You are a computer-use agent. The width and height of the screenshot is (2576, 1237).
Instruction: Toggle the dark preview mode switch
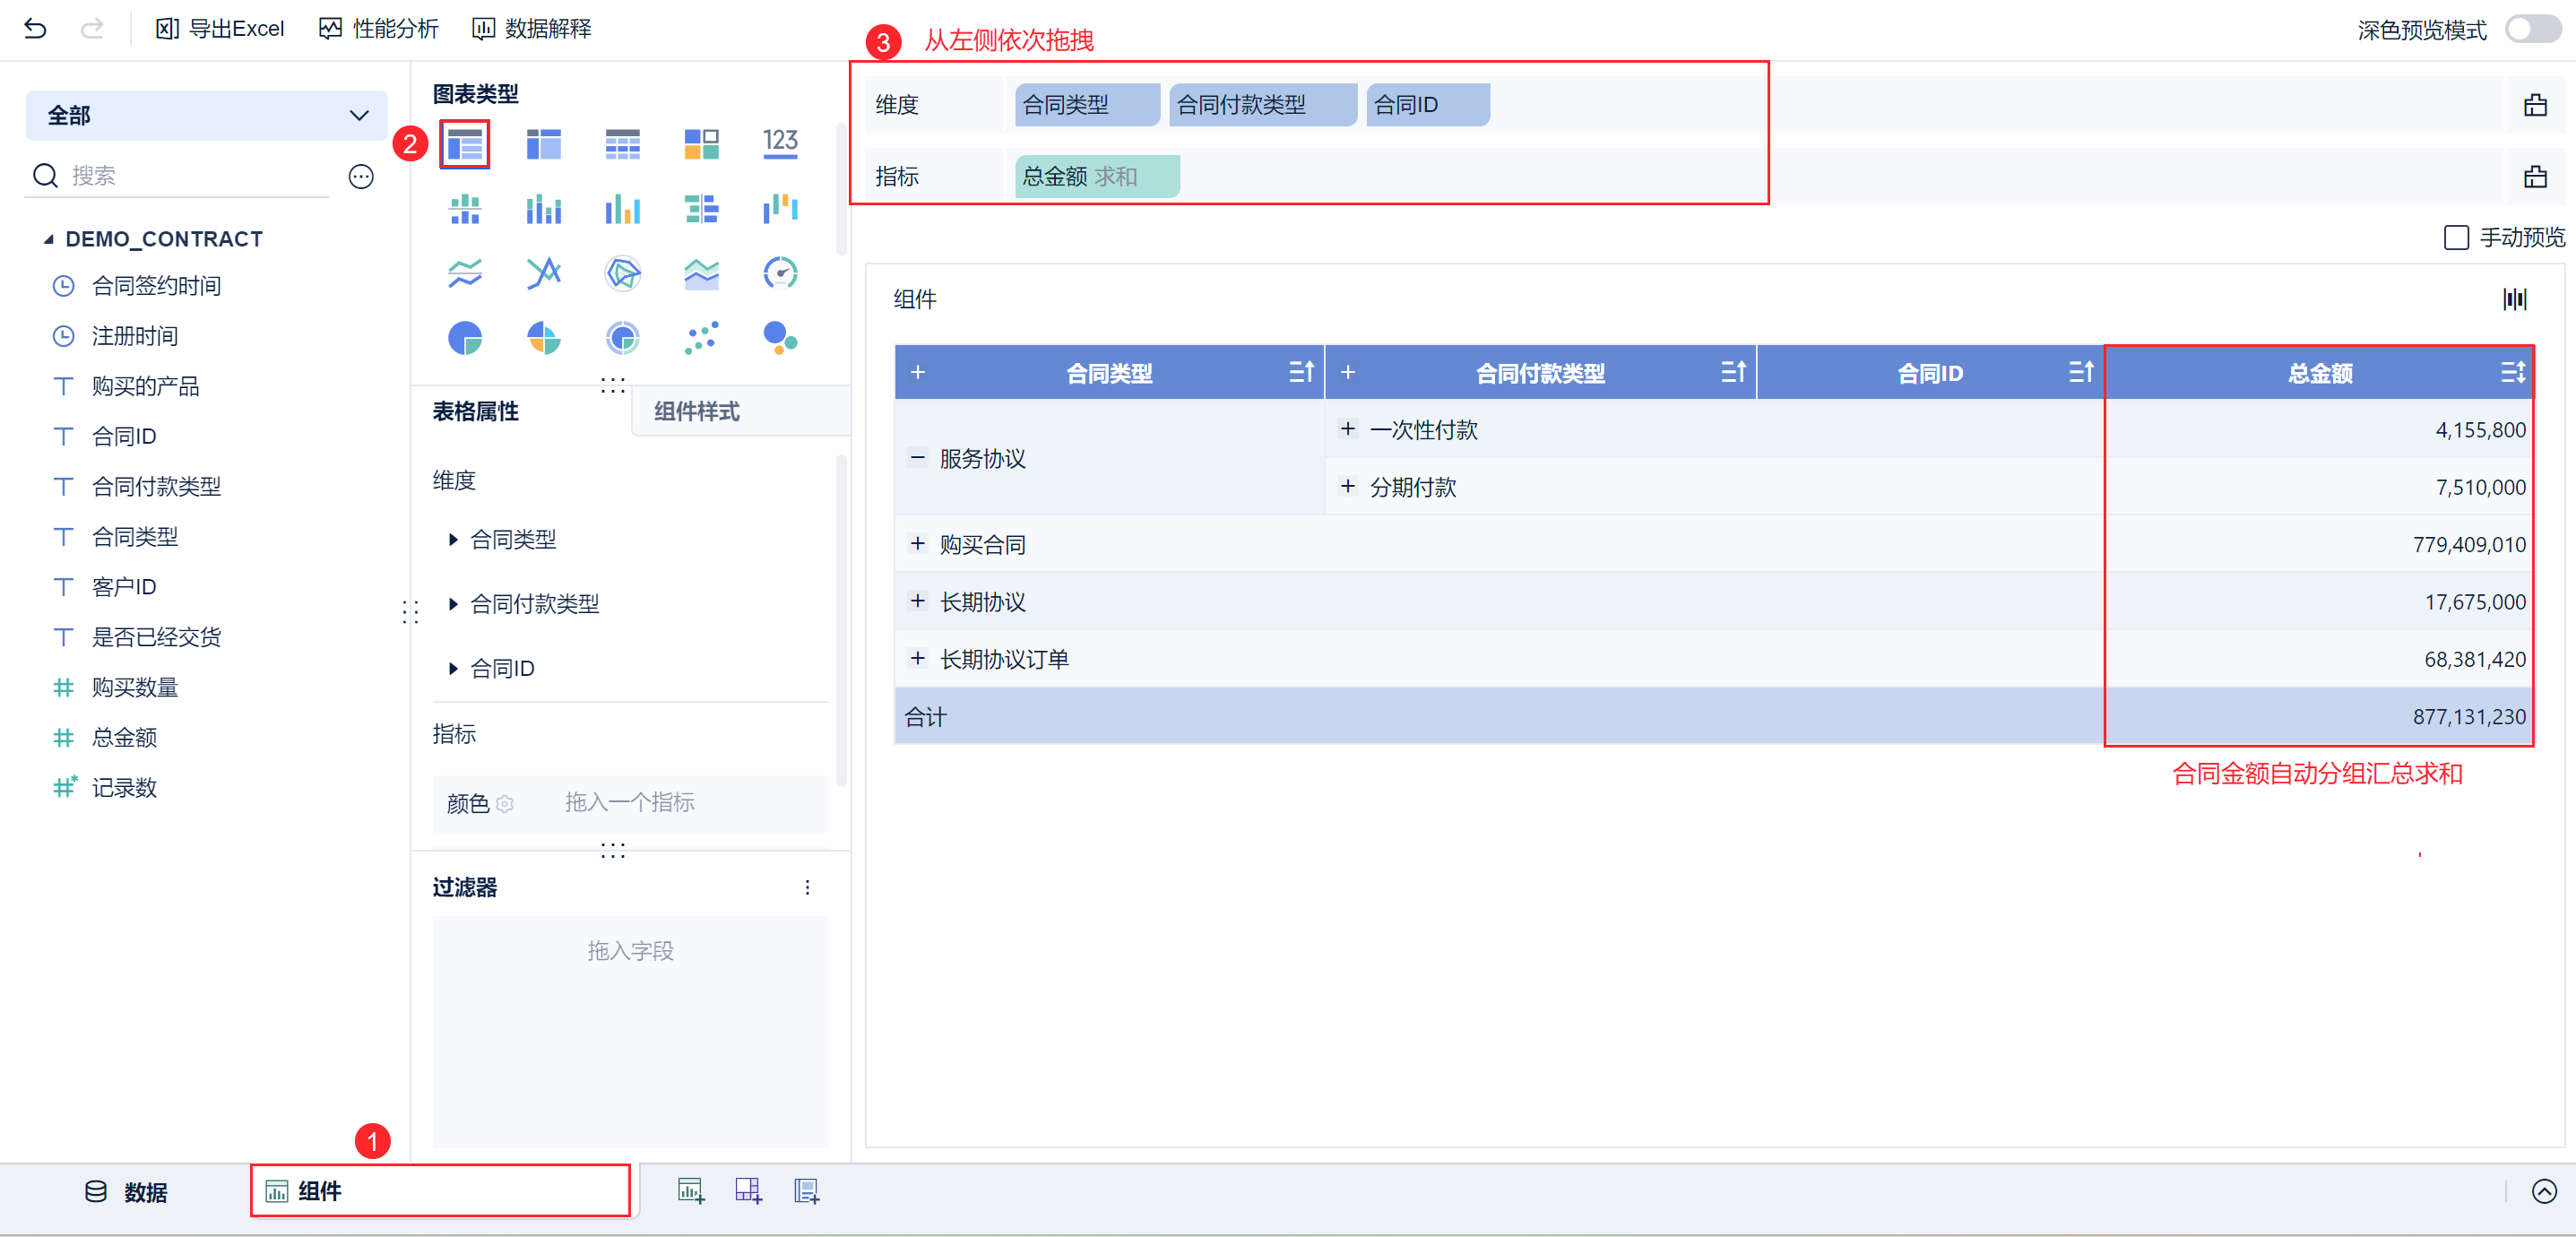point(2532,29)
